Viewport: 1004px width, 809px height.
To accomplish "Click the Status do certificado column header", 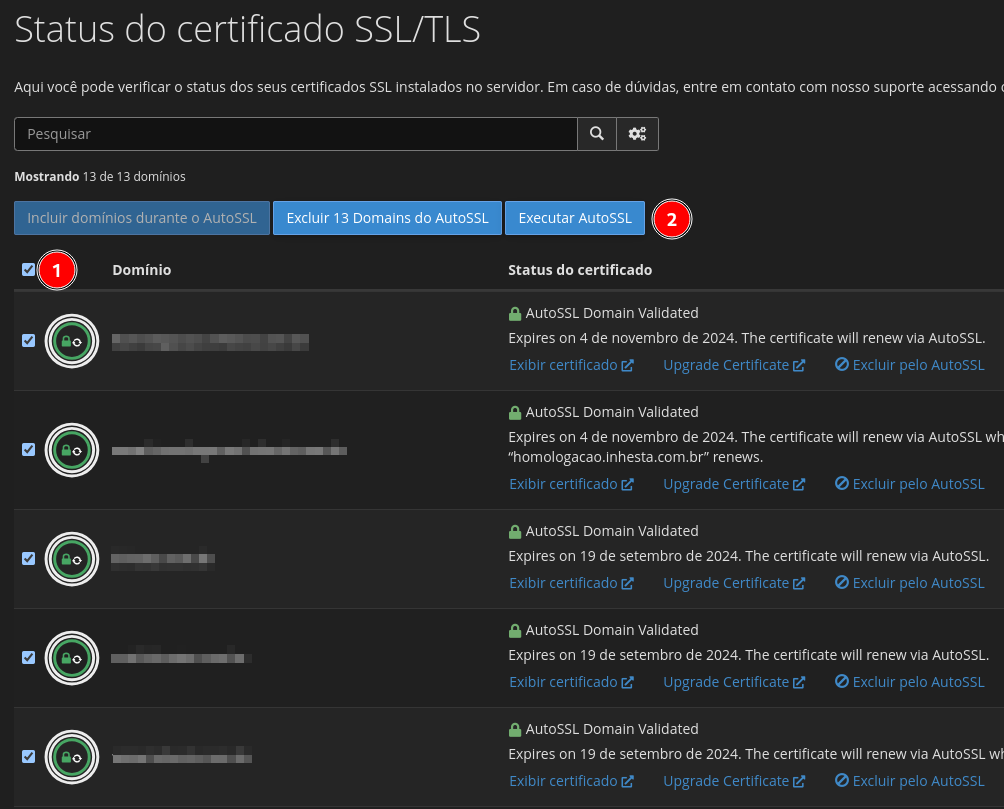I will [580, 270].
